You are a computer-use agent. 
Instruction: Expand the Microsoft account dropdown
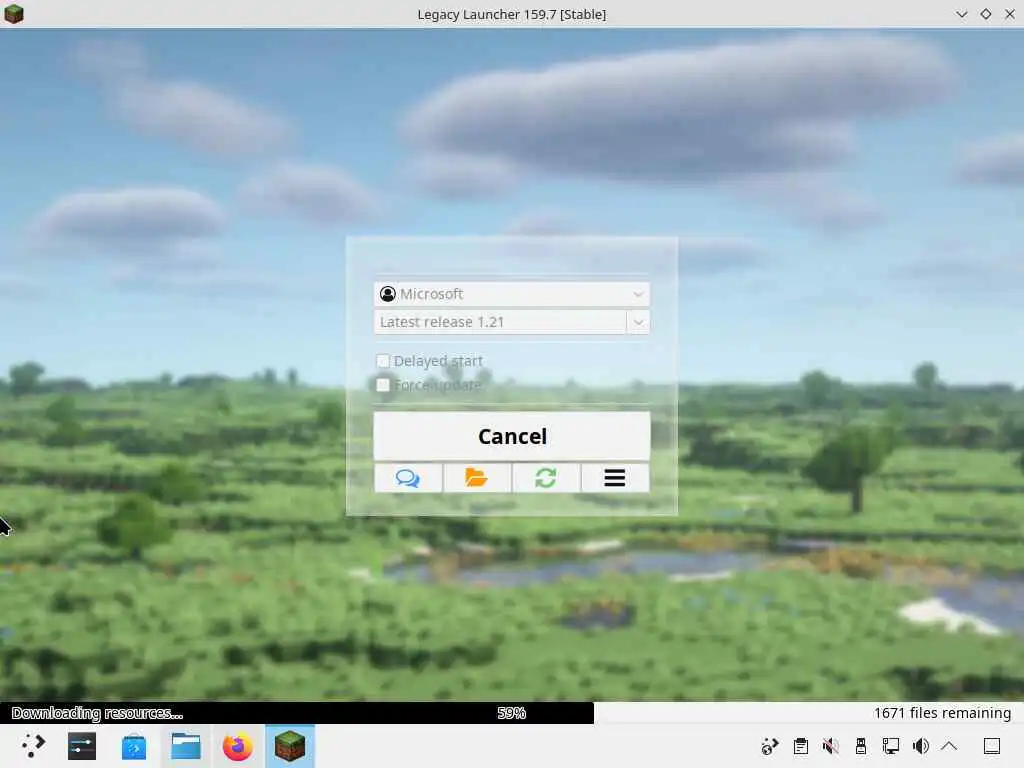[x=511, y=294]
